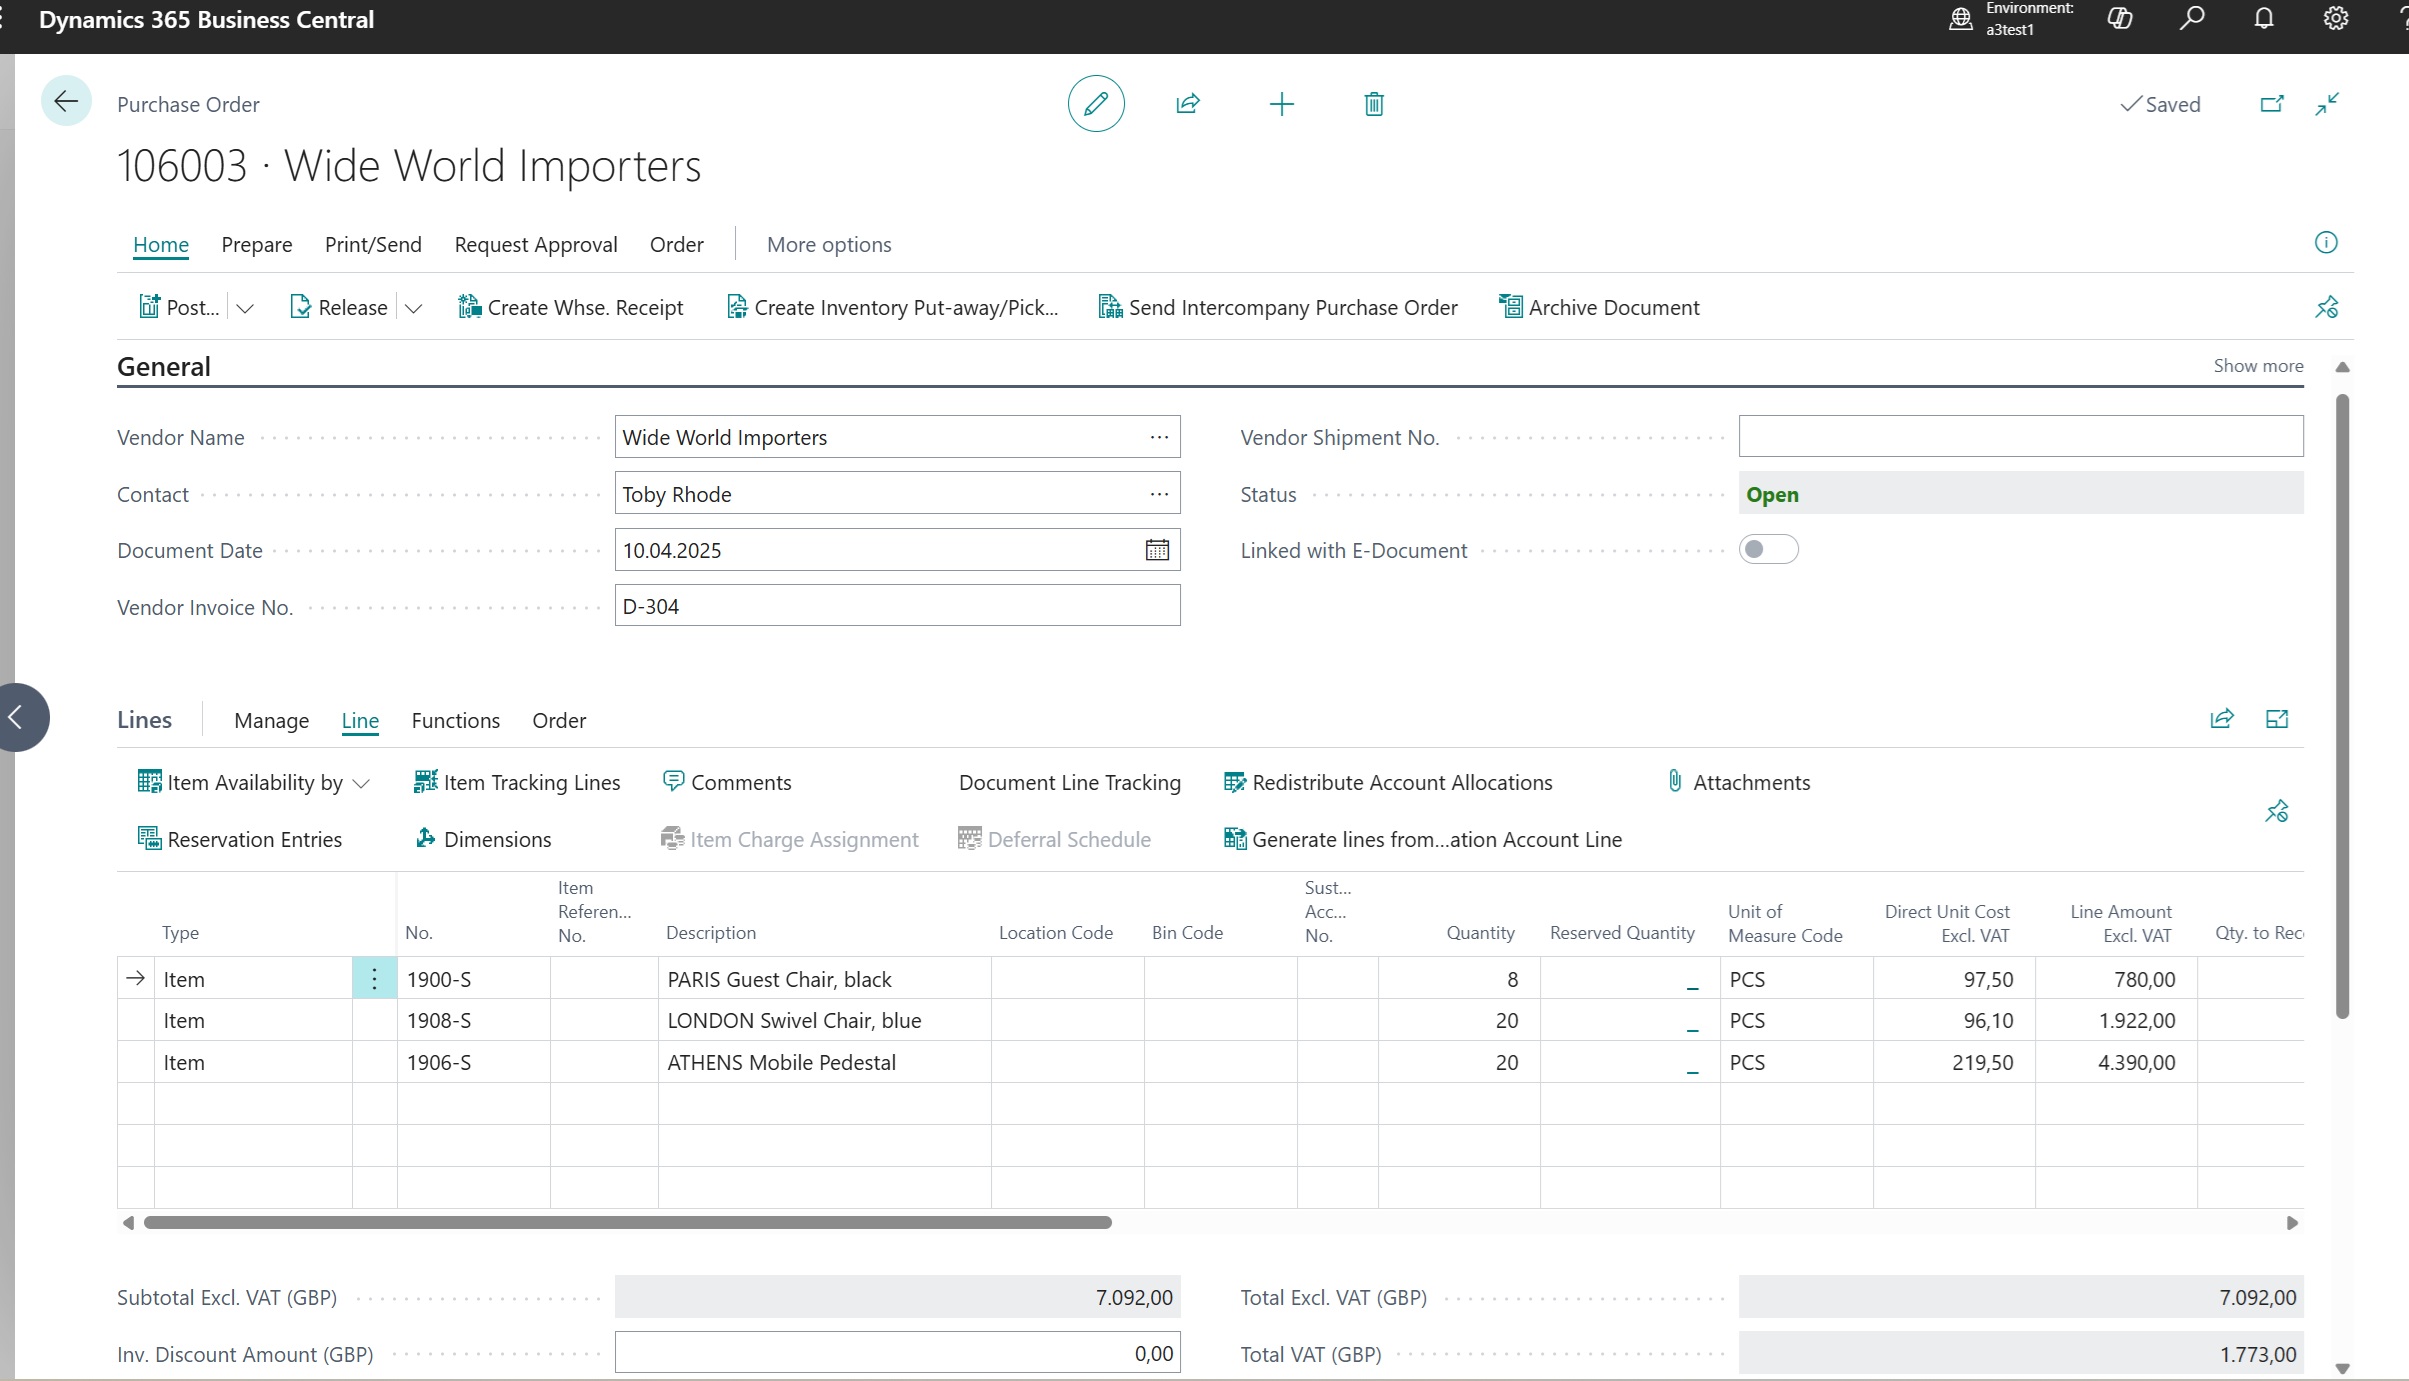Click Generate lines from Allocation Account Line

coord(1423,839)
